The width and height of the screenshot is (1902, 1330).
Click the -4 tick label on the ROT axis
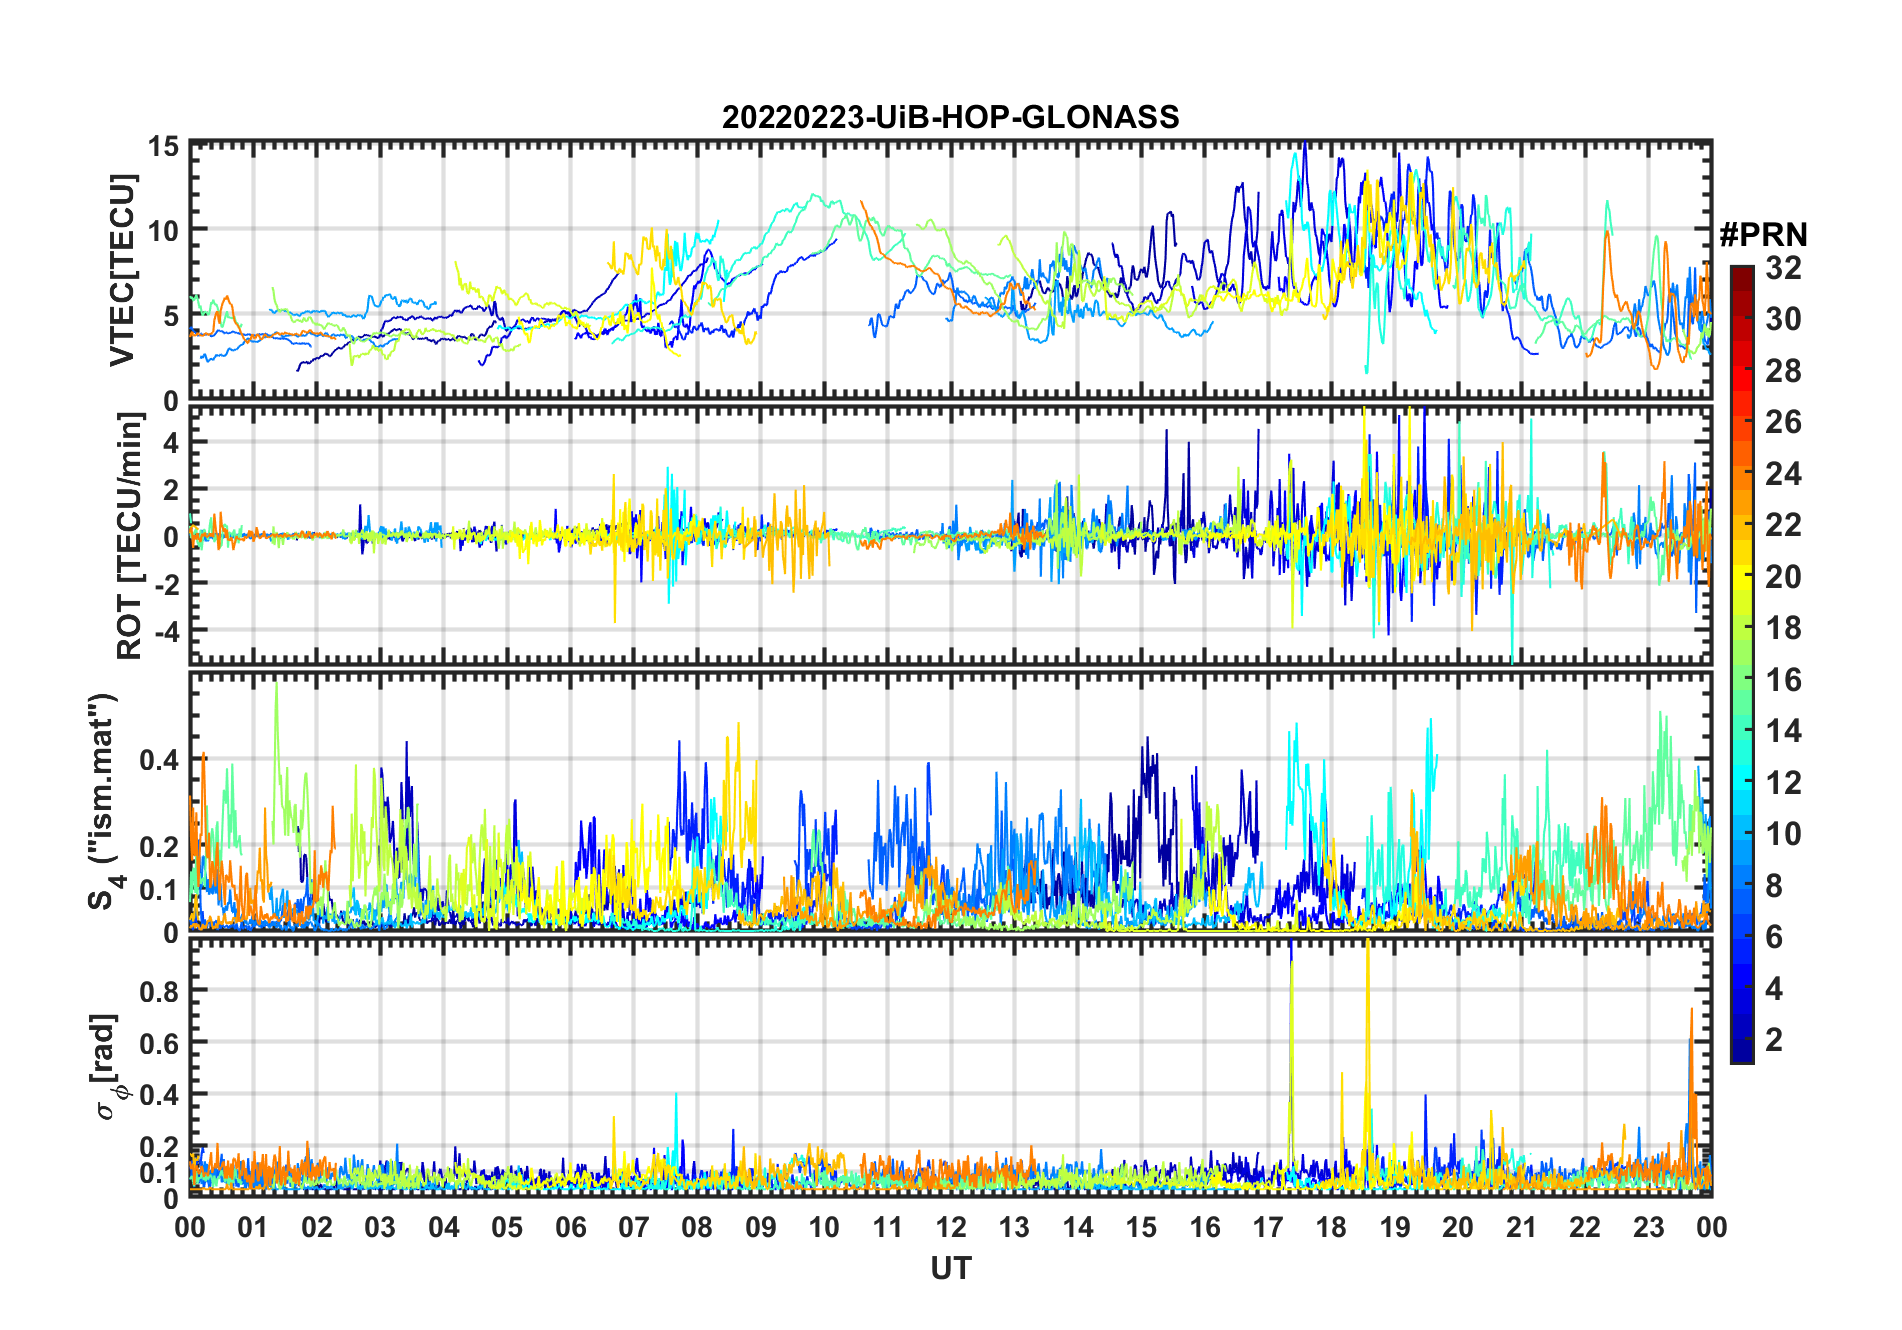point(163,631)
